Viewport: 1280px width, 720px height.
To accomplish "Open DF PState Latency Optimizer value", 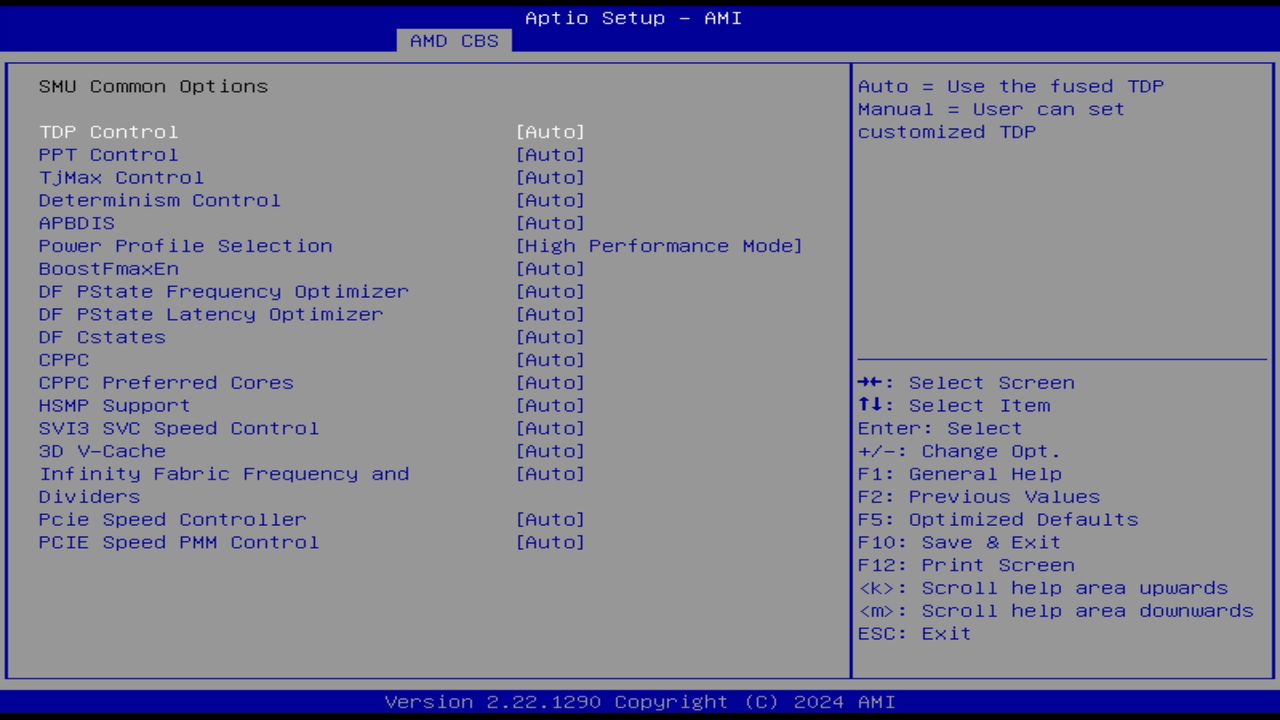I will click(550, 314).
